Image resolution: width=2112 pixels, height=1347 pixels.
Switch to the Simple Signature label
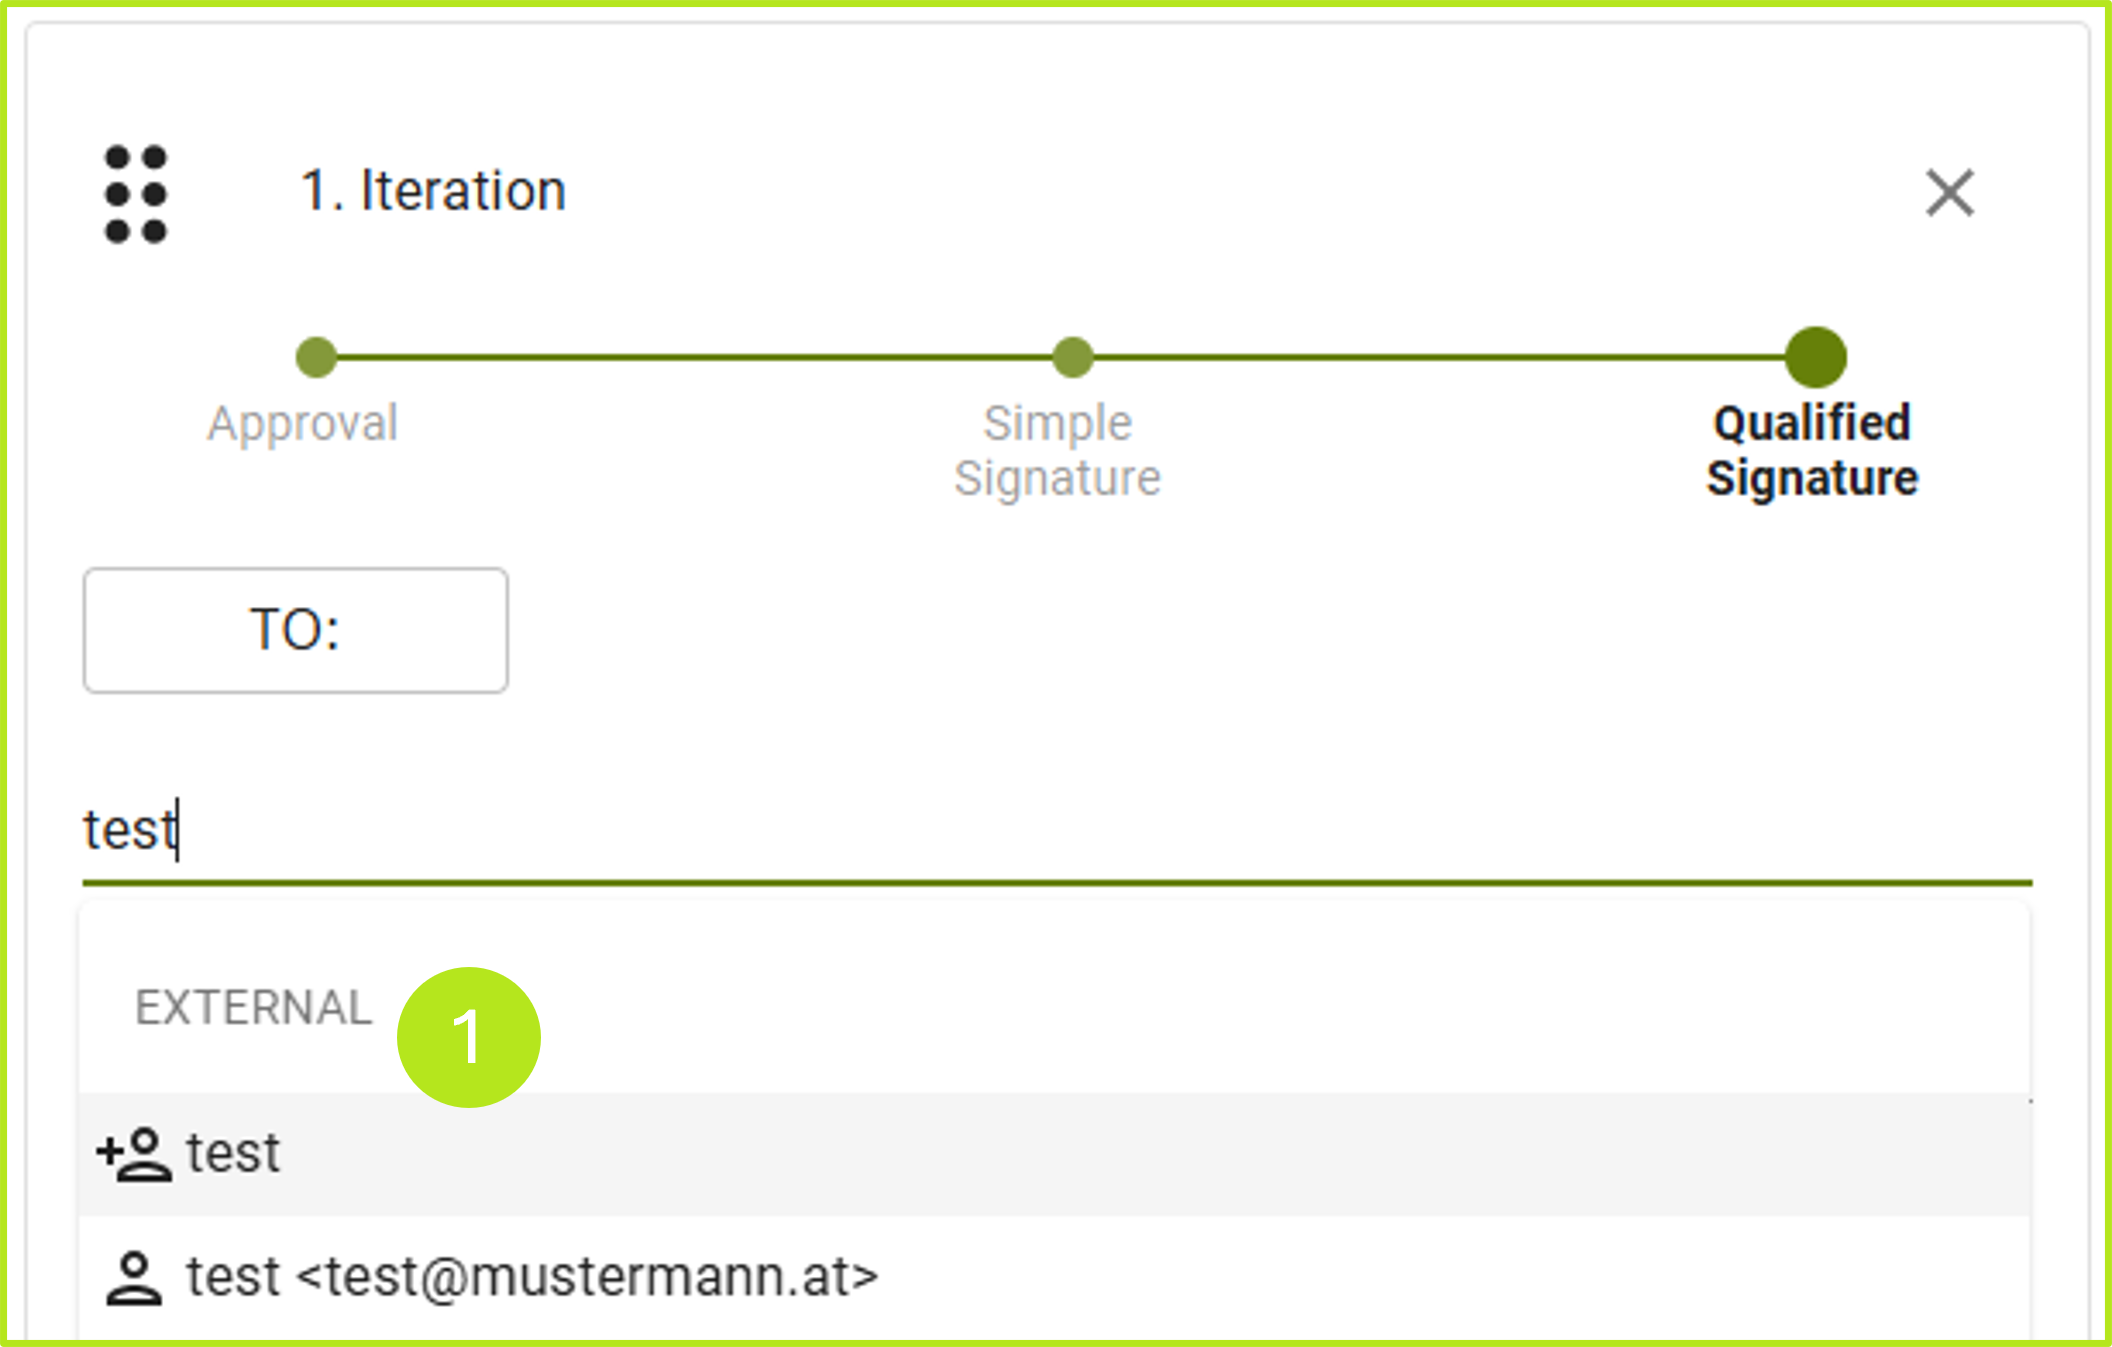(x=1057, y=450)
